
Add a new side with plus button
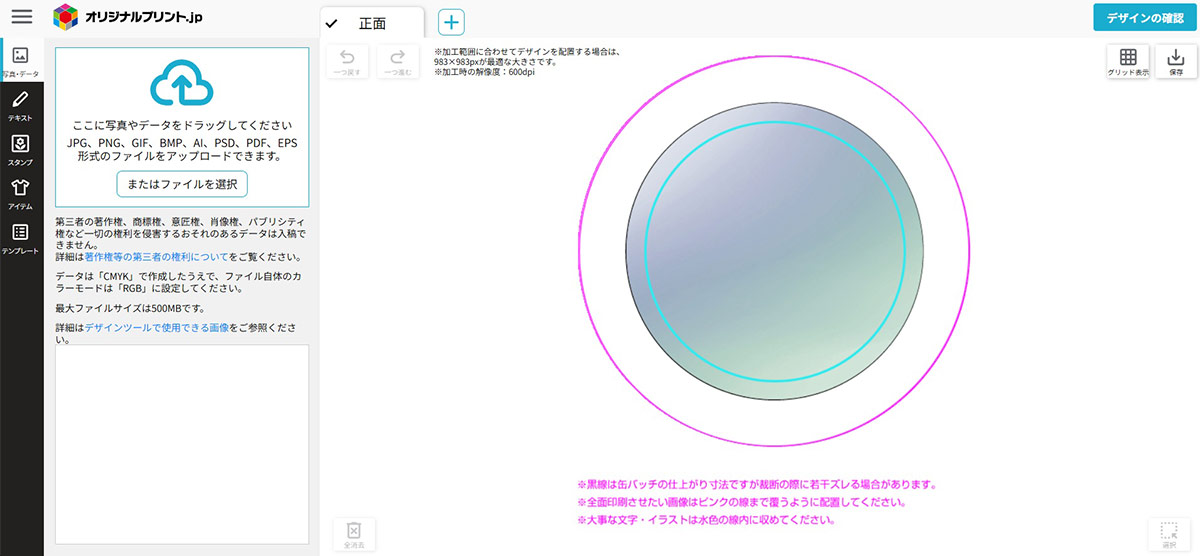pyautogui.click(x=451, y=23)
